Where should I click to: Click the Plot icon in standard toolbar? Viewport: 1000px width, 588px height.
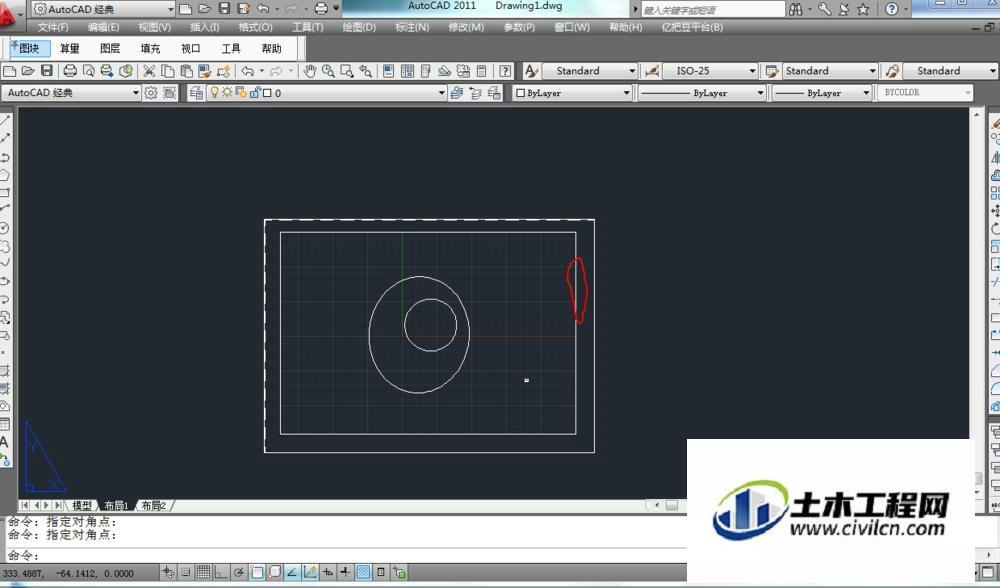tap(70, 71)
